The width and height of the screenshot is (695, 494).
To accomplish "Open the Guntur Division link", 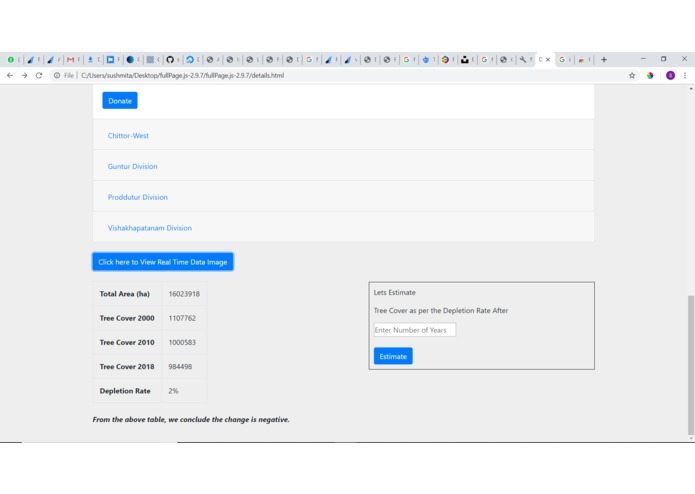I will (133, 166).
